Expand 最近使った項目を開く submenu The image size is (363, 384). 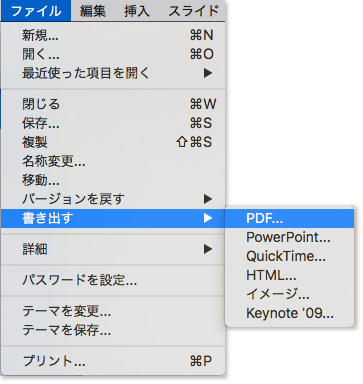pos(113,73)
